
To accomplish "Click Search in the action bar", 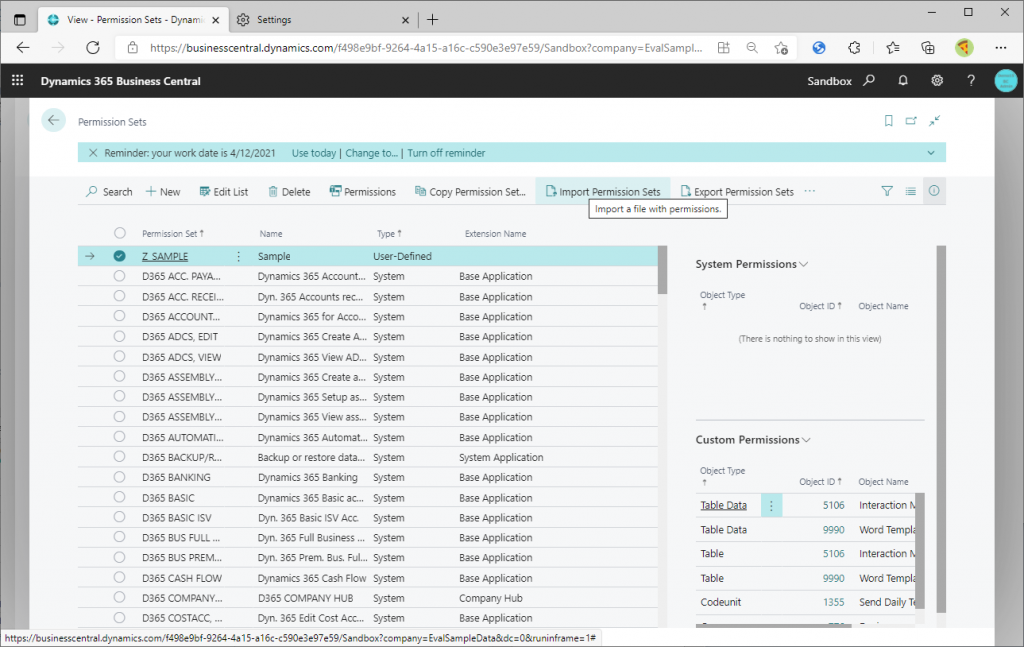I will click(x=109, y=191).
